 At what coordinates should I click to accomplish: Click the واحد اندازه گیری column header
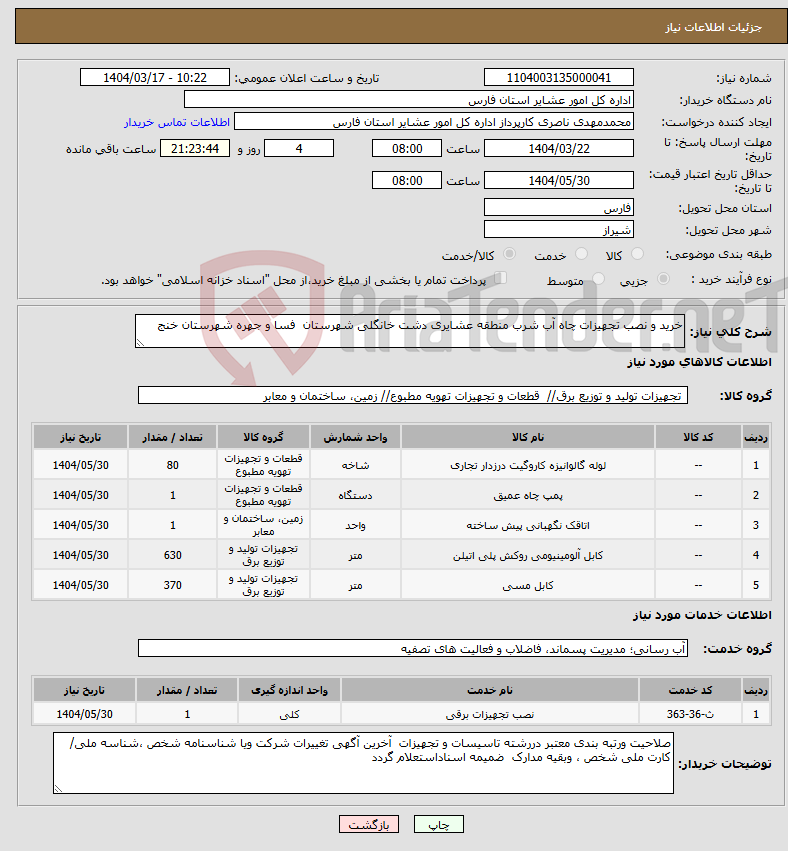pos(289,690)
